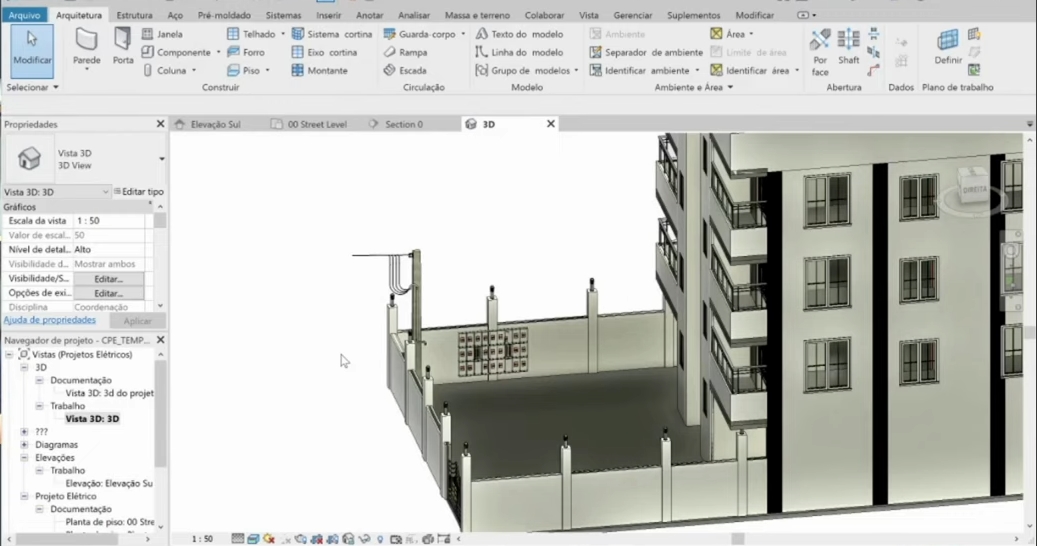Viewport: 1037px width, 546px height.
Task: Collapse the Elevações tree node
Action: coord(25,458)
